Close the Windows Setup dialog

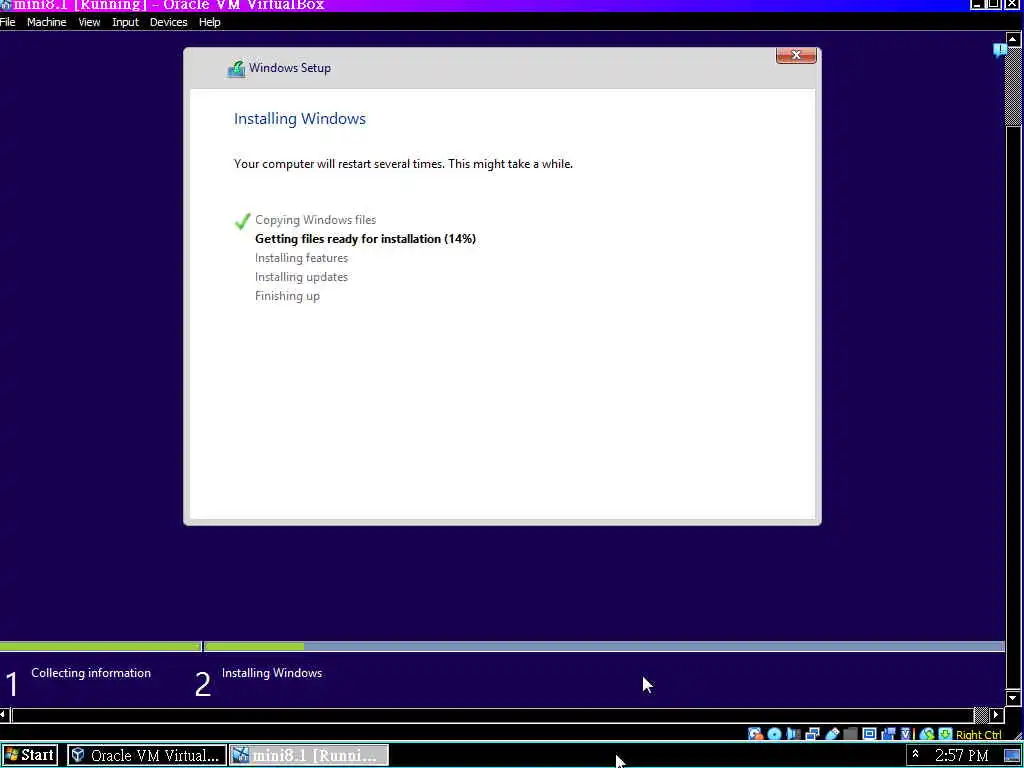[796, 56]
